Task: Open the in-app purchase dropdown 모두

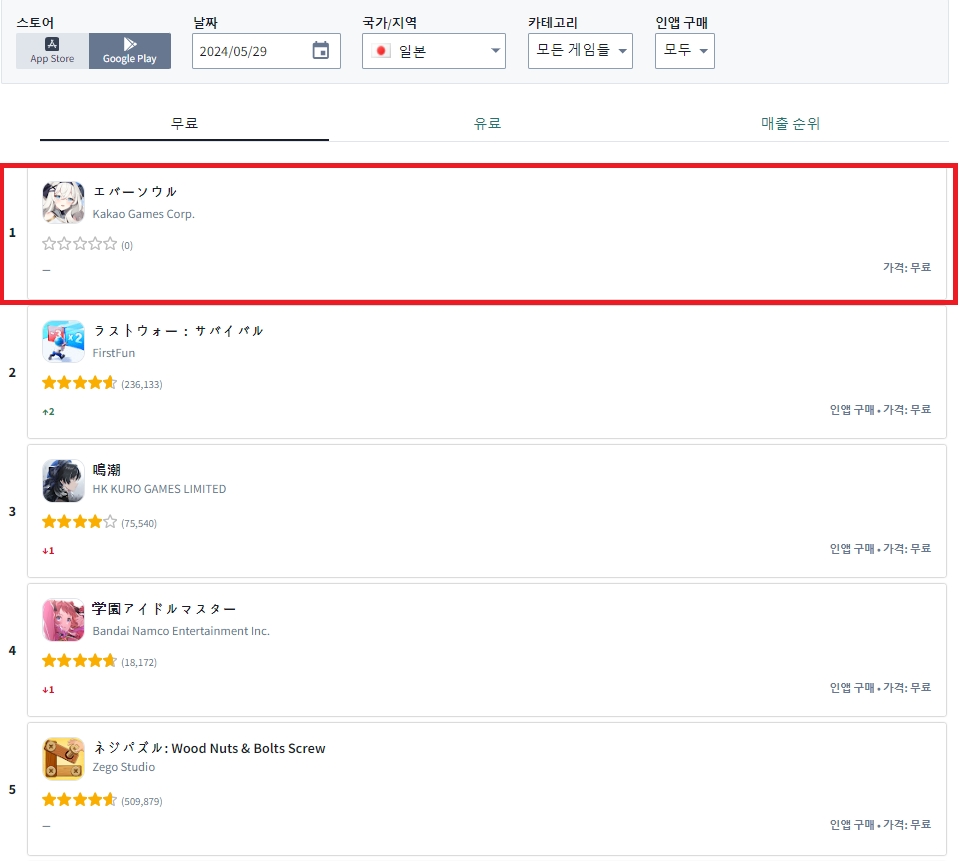Action: pyautogui.click(x=685, y=51)
